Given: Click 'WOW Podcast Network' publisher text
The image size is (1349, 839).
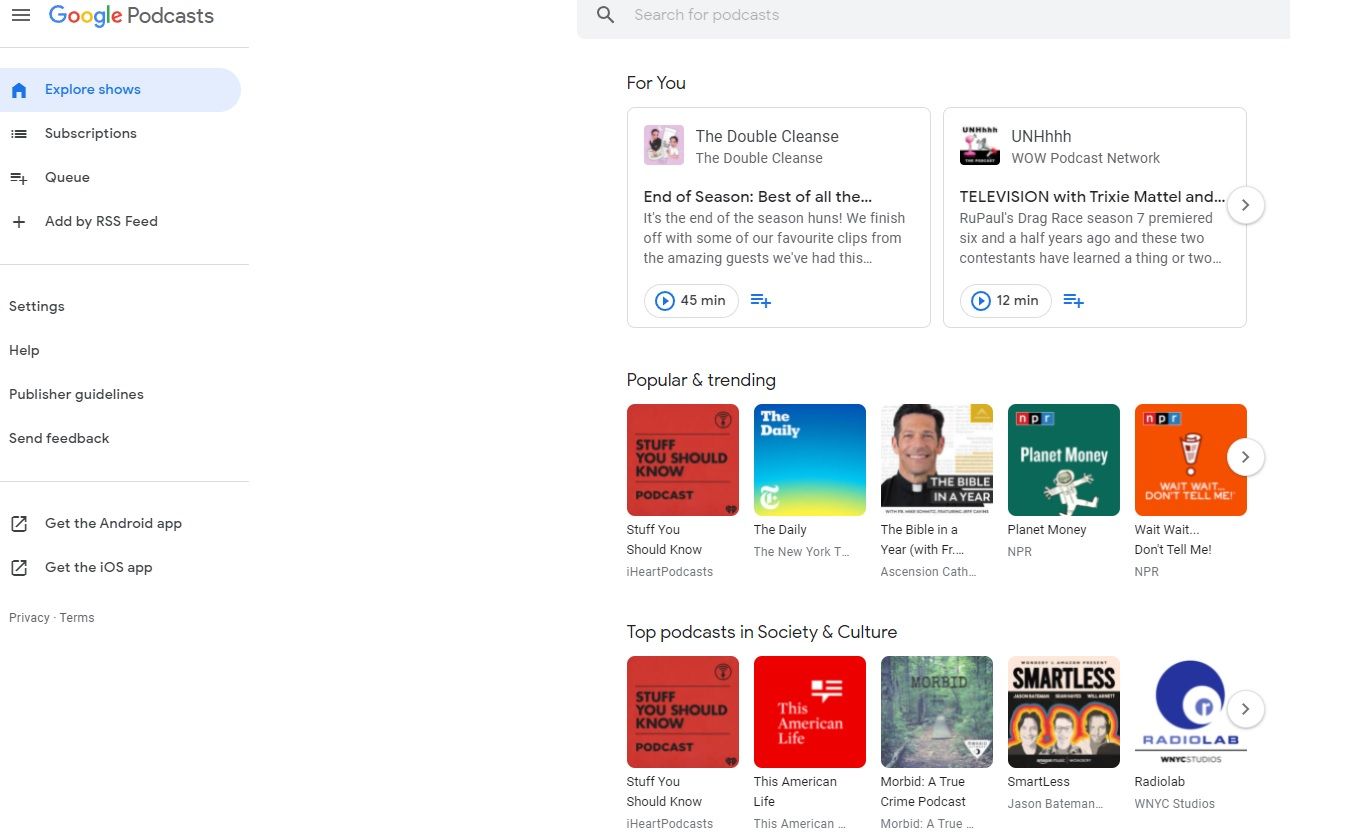Looking at the screenshot, I should [1086, 158].
